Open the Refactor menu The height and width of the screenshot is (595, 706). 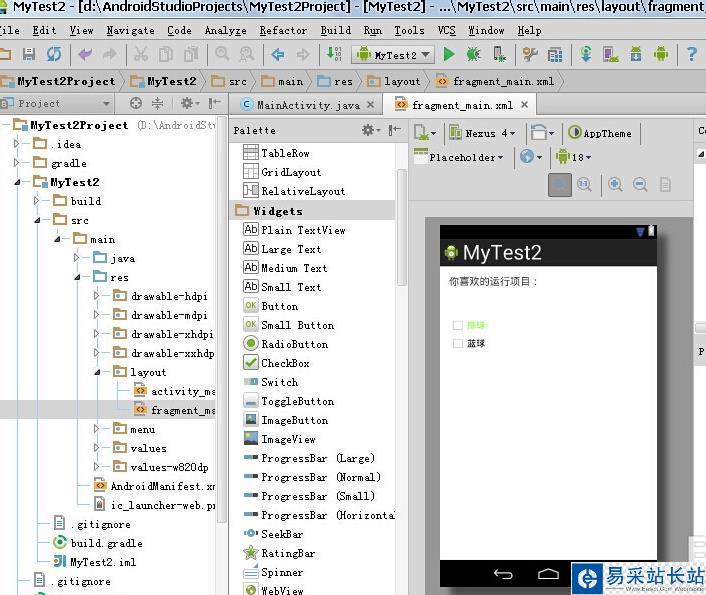[x=283, y=30]
